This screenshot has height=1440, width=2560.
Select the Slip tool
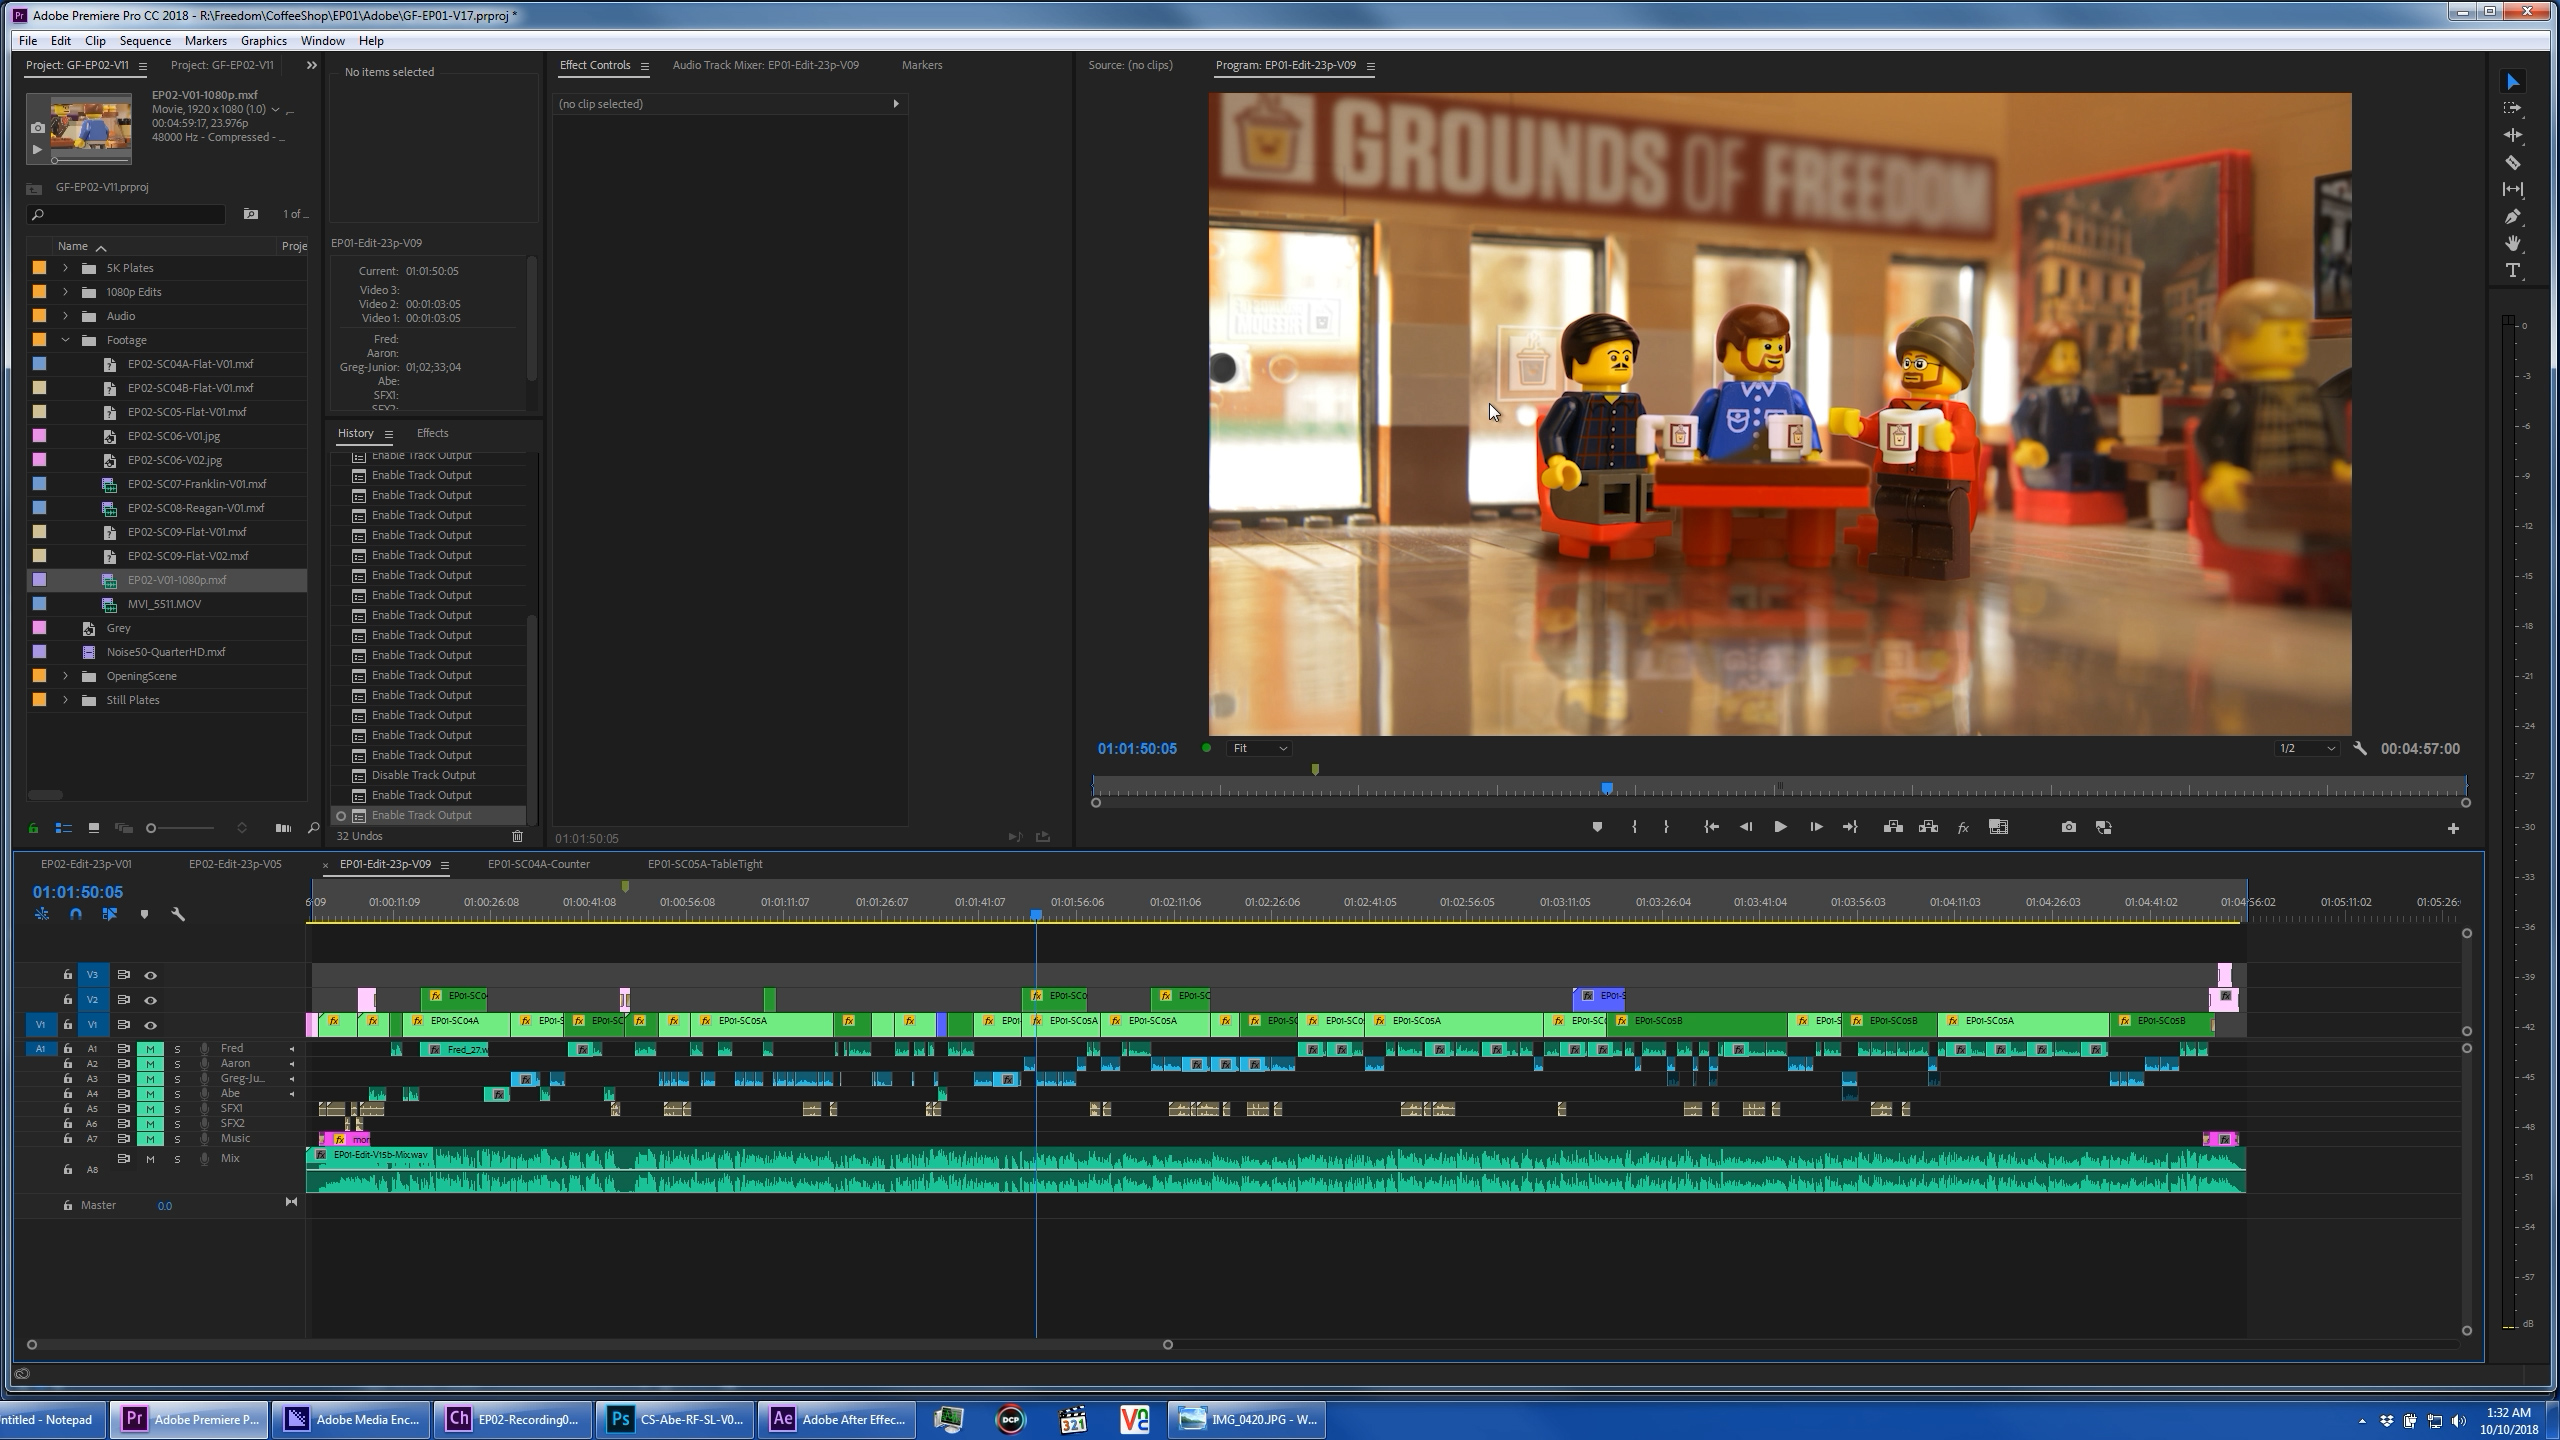pyautogui.click(x=2512, y=189)
